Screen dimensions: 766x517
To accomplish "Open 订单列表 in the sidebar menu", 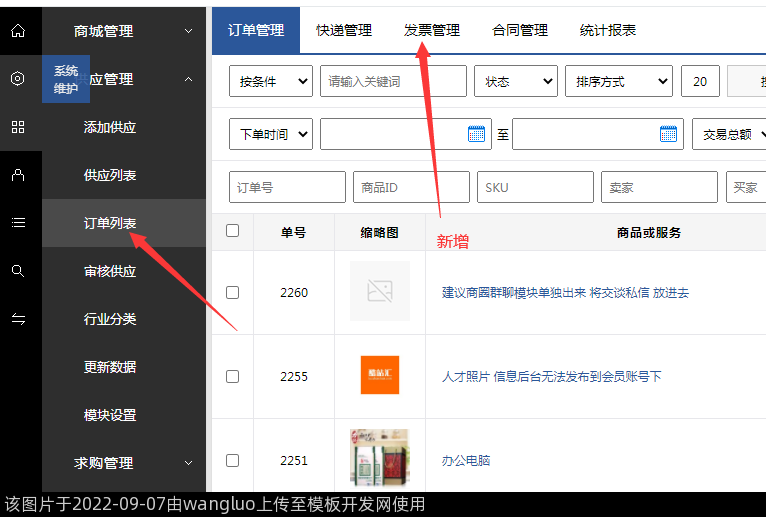I will point(110,223).
